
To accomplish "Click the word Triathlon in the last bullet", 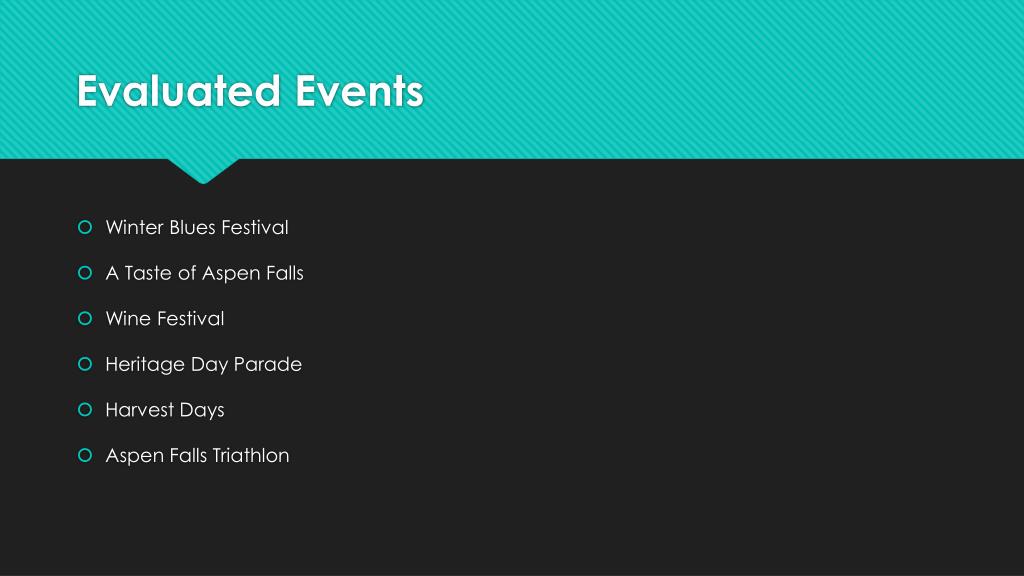I will [251, 455].
